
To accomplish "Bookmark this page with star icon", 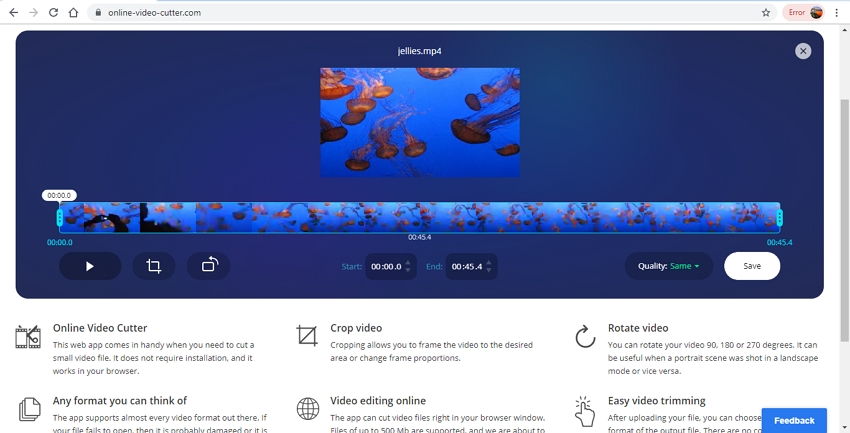I will tap(766, 13).
